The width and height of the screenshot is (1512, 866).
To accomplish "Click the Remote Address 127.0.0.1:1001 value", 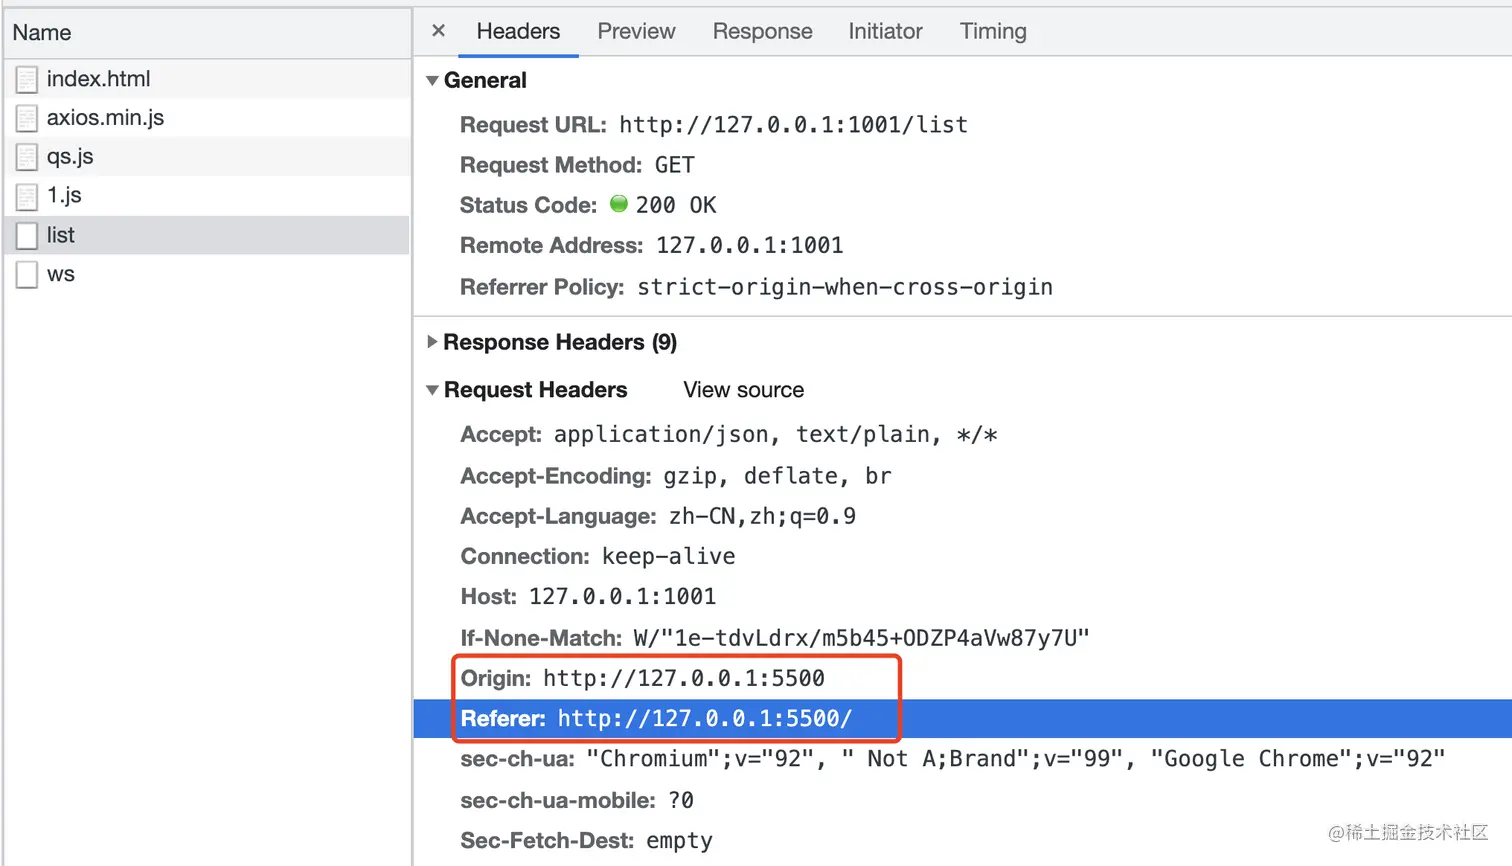I will (750, 245).
